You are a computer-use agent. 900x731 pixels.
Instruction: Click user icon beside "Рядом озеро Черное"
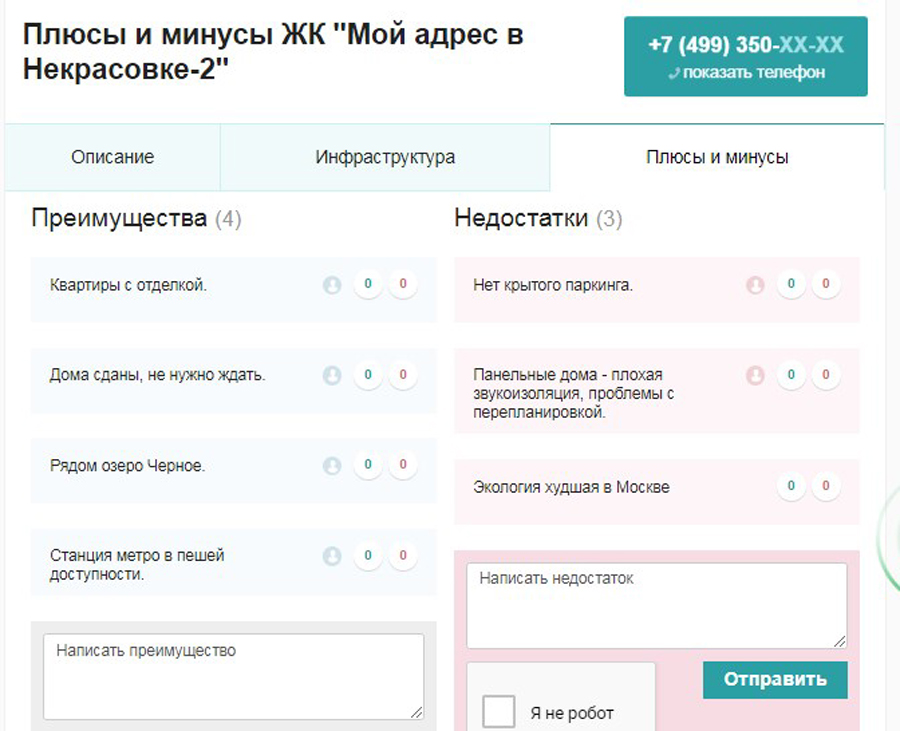[x=332, y=465]
